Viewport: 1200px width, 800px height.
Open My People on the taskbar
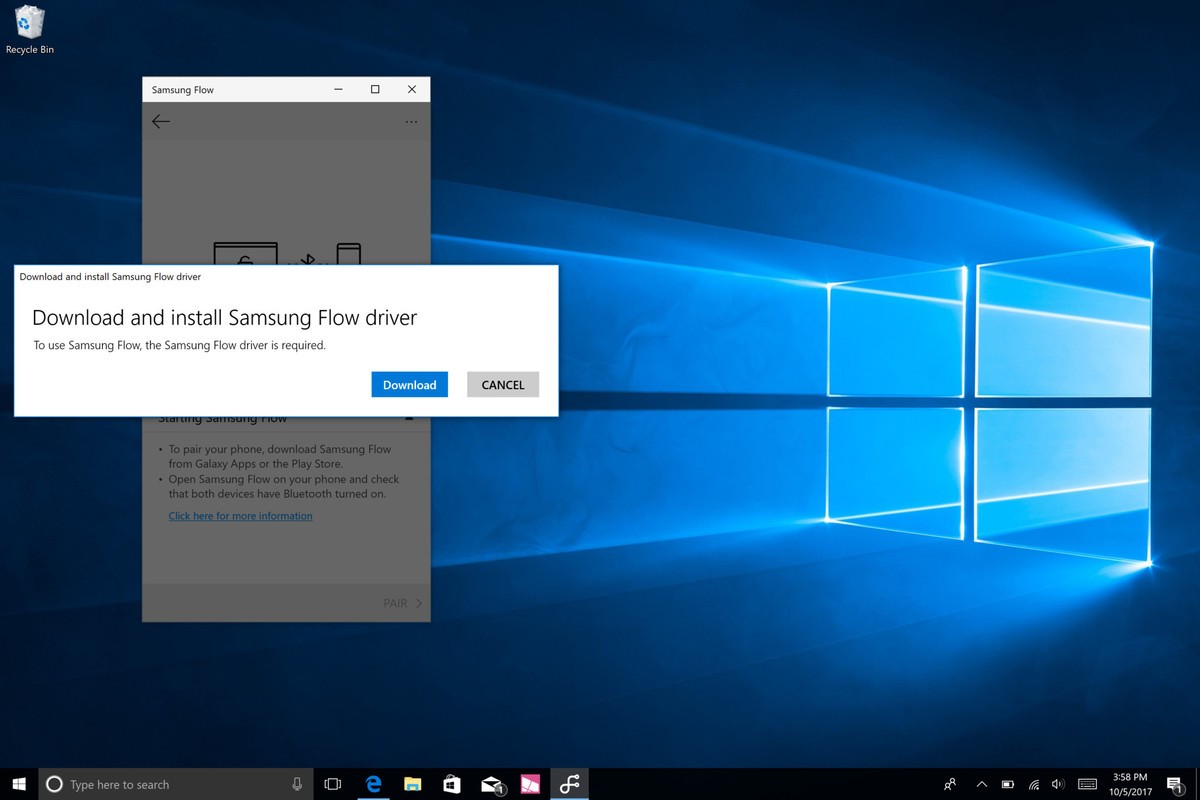(x=950, y=784)
